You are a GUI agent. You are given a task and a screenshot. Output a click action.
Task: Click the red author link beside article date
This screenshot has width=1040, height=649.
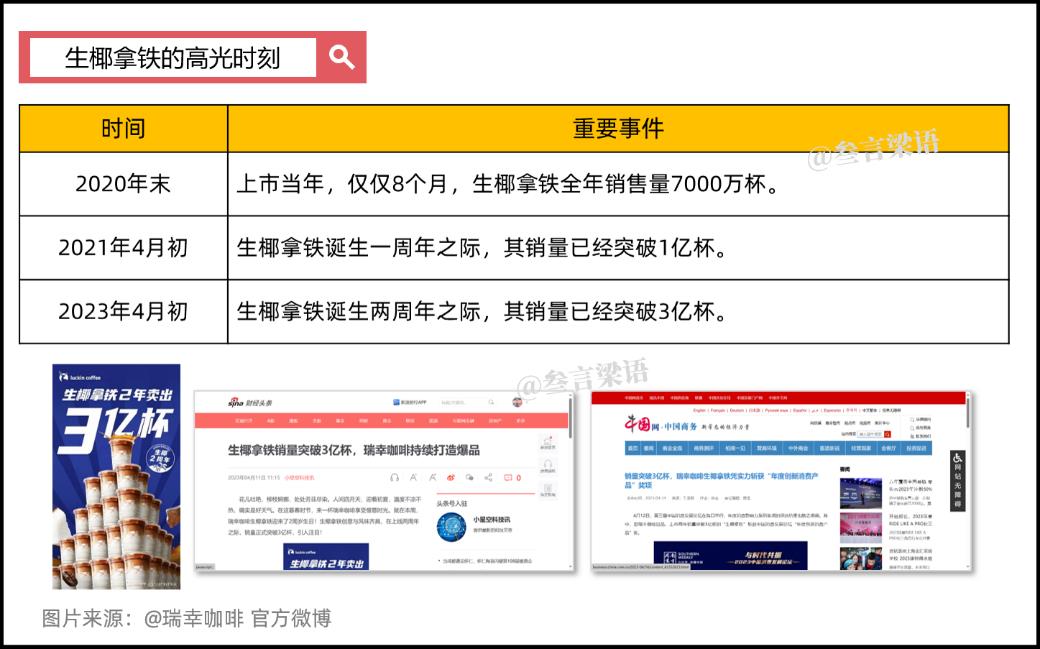[x=299, y=478]
